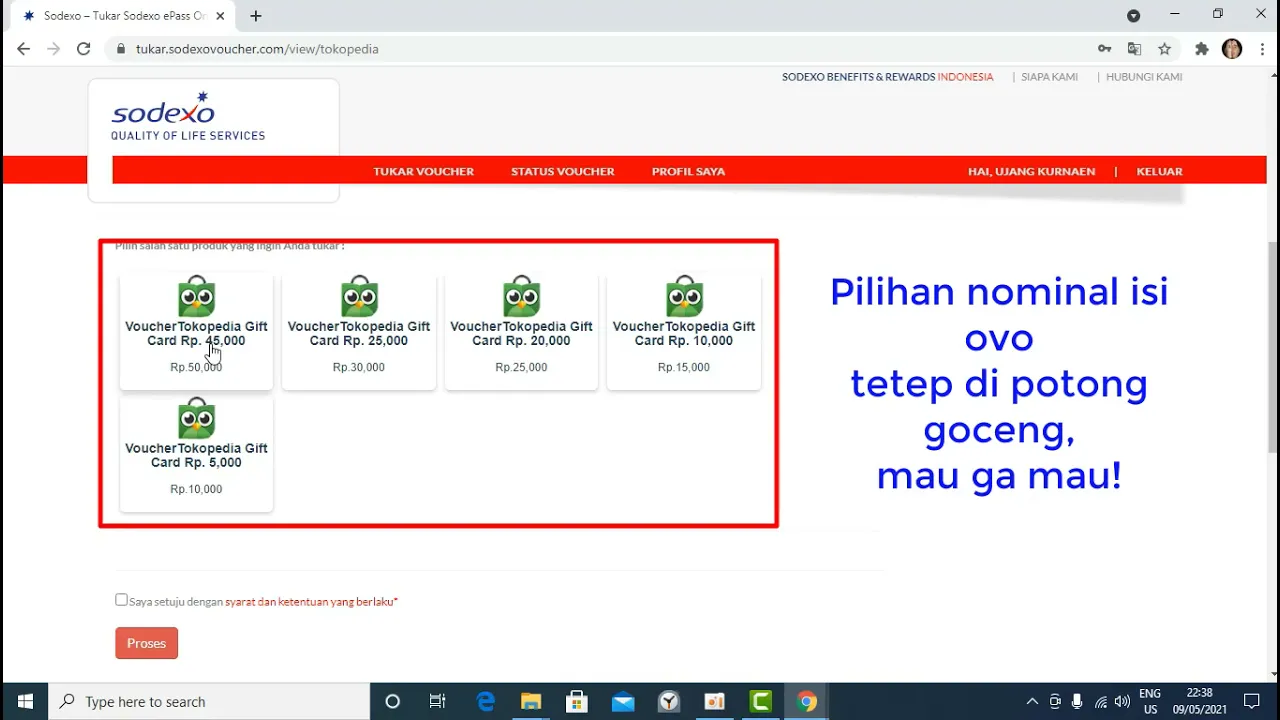
Task: Click the Sodexo logo
Action: (x=188, y=116)
